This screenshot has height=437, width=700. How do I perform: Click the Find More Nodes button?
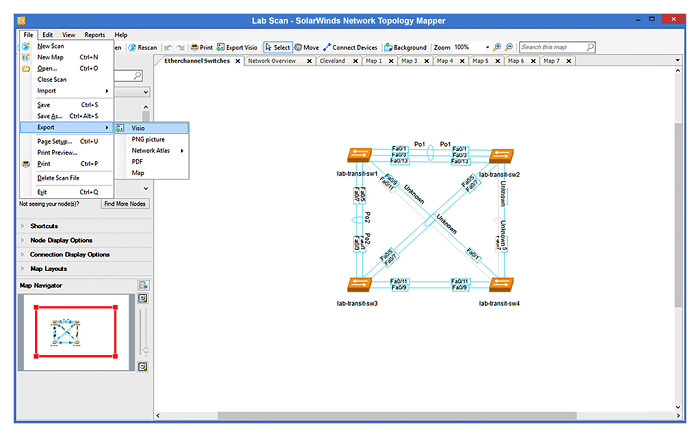click(x=125, y=204)
